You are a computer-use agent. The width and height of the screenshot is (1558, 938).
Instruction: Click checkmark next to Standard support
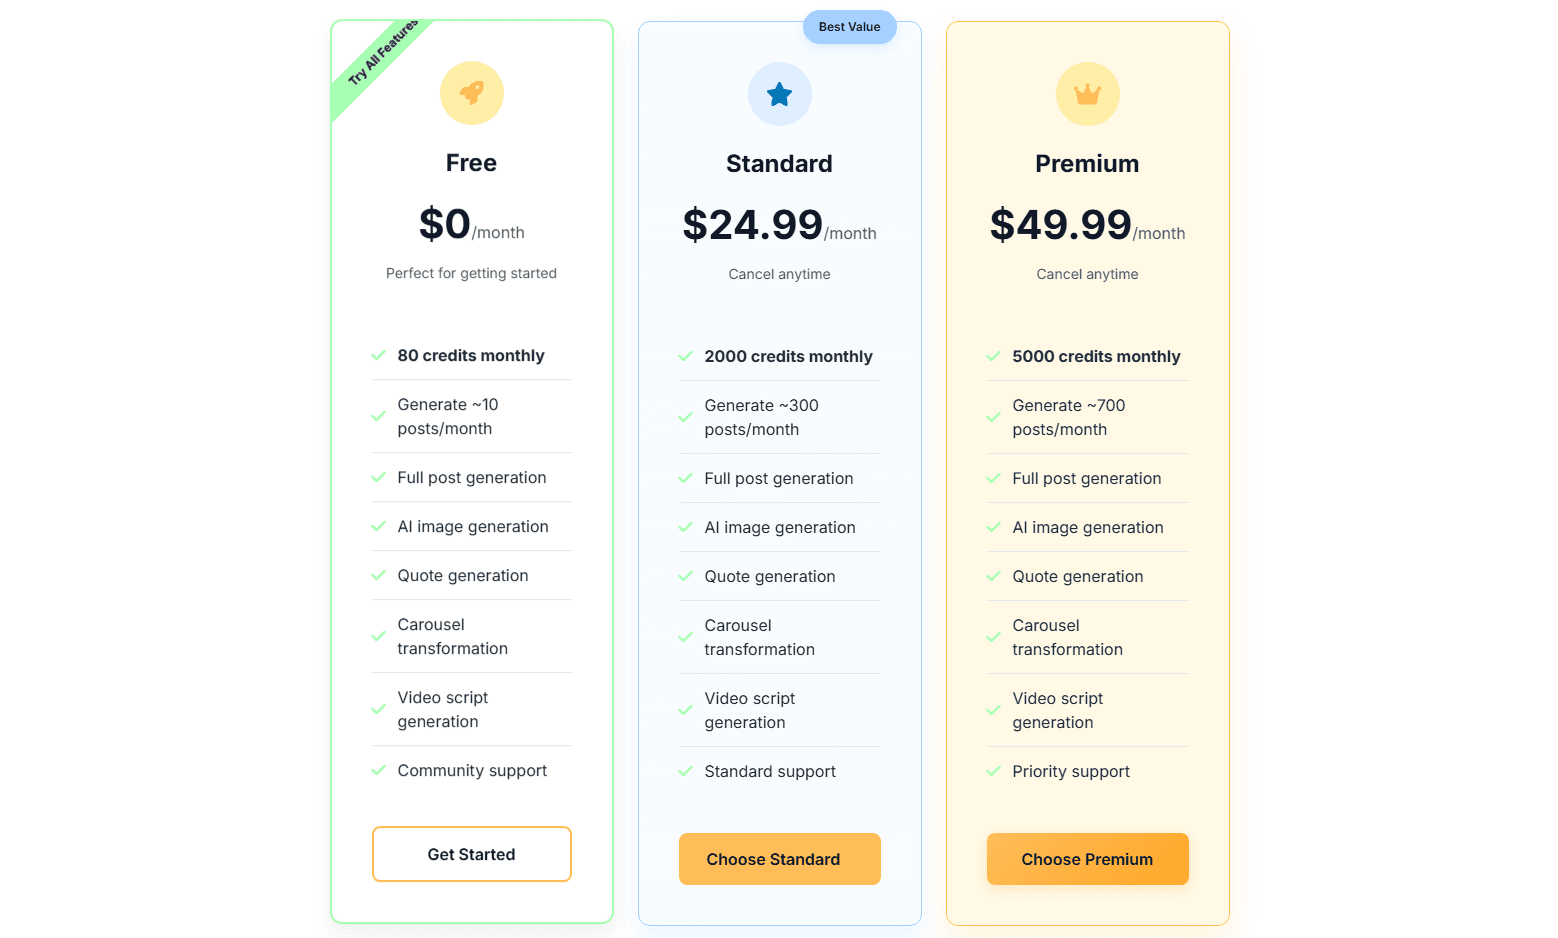click(686, 771)
